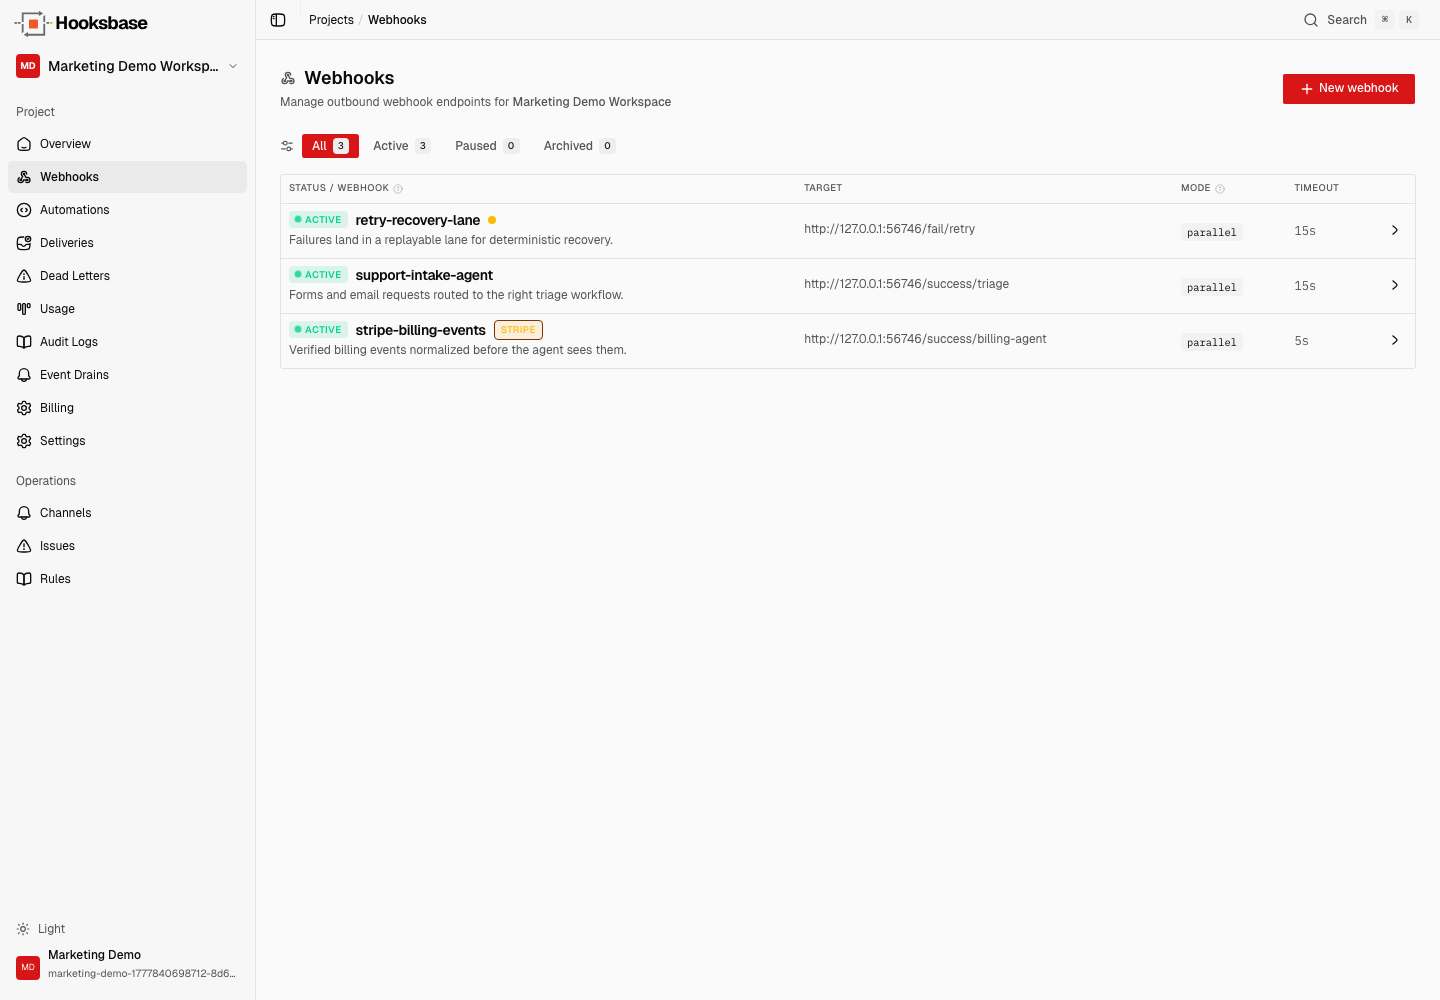The width and height of the screenshot is (1440, 1000).
Task: Click the Marketing Demo user avatar
Action: point(28,967)
